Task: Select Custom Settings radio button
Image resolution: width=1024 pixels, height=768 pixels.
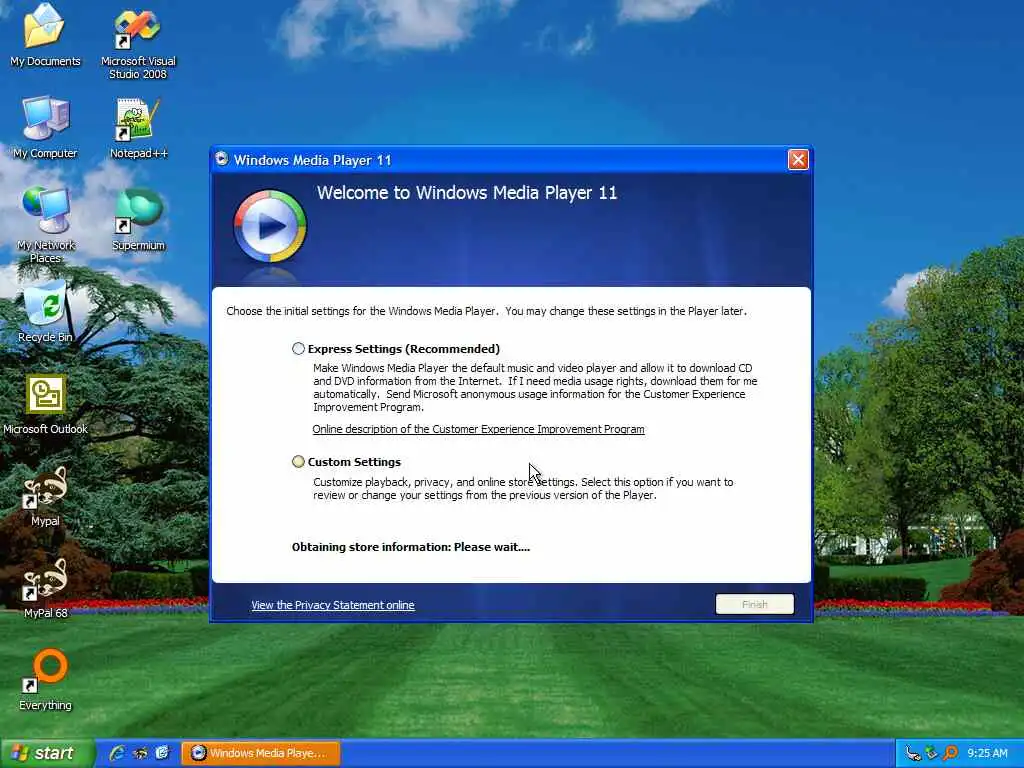Action: point(298,462)
